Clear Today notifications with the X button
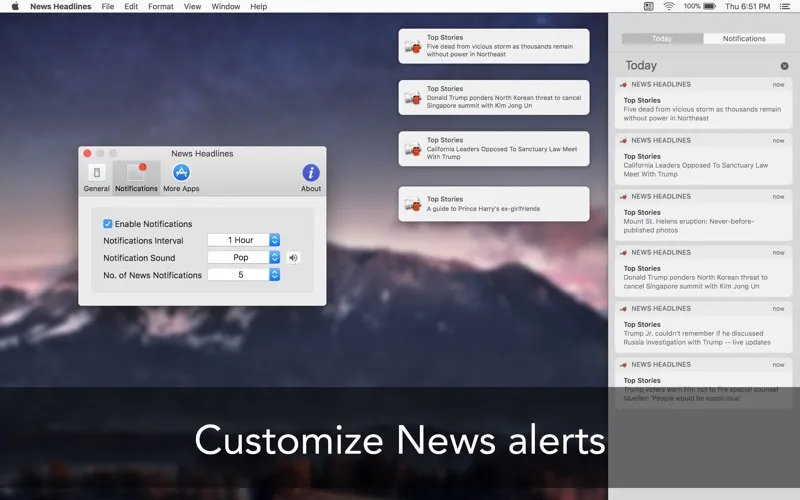This screenshot has width=800, height=500. click(784, 66)
